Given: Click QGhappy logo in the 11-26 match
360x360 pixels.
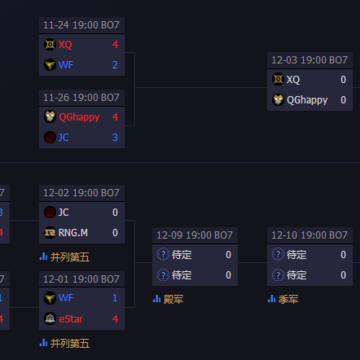Looking at the screenshot, I should pyautogui.click(x=50, y=117).
